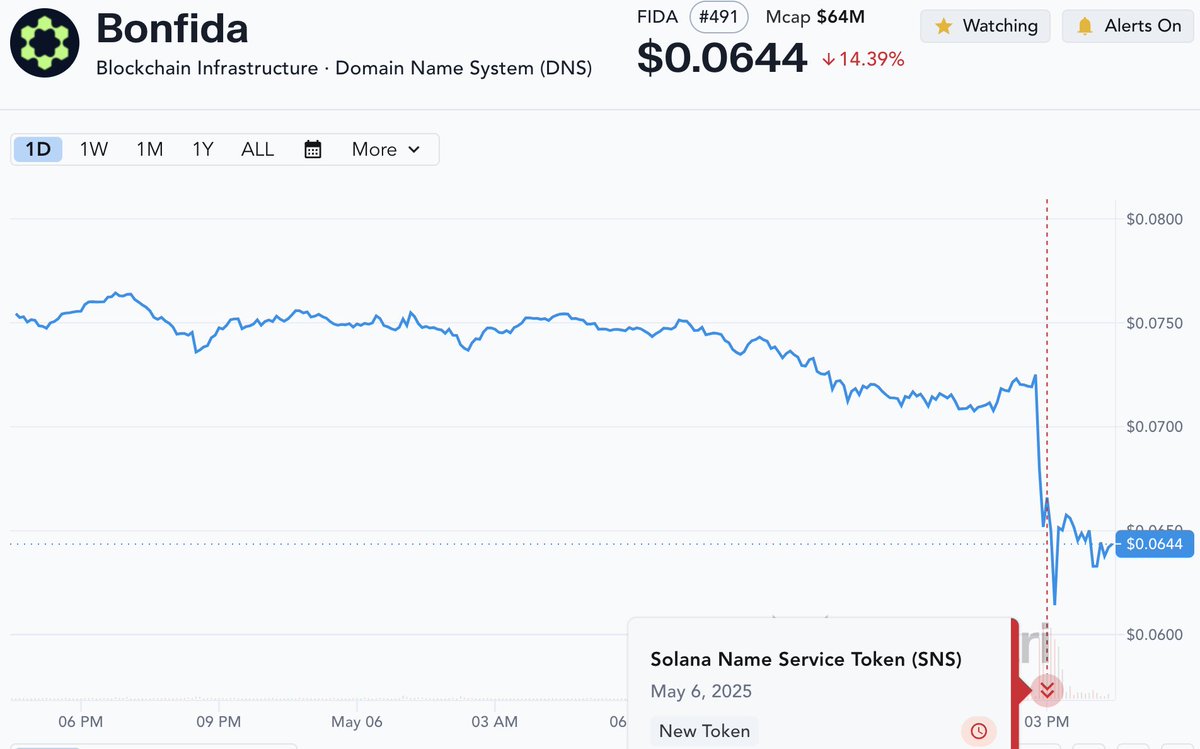The image size is (1200, 749).
Task: Click the Bonfida hexagon logo icon
Action: click(46, 44)
